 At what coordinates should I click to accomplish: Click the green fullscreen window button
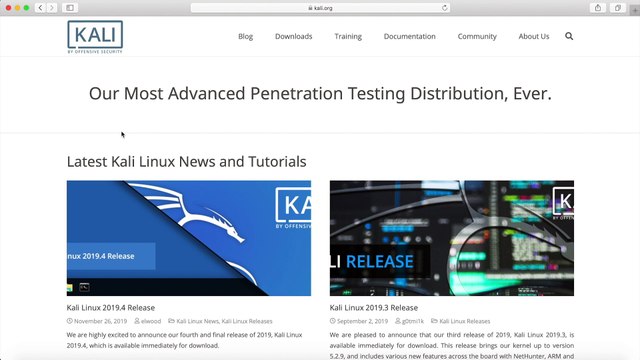tap(26, 8)
